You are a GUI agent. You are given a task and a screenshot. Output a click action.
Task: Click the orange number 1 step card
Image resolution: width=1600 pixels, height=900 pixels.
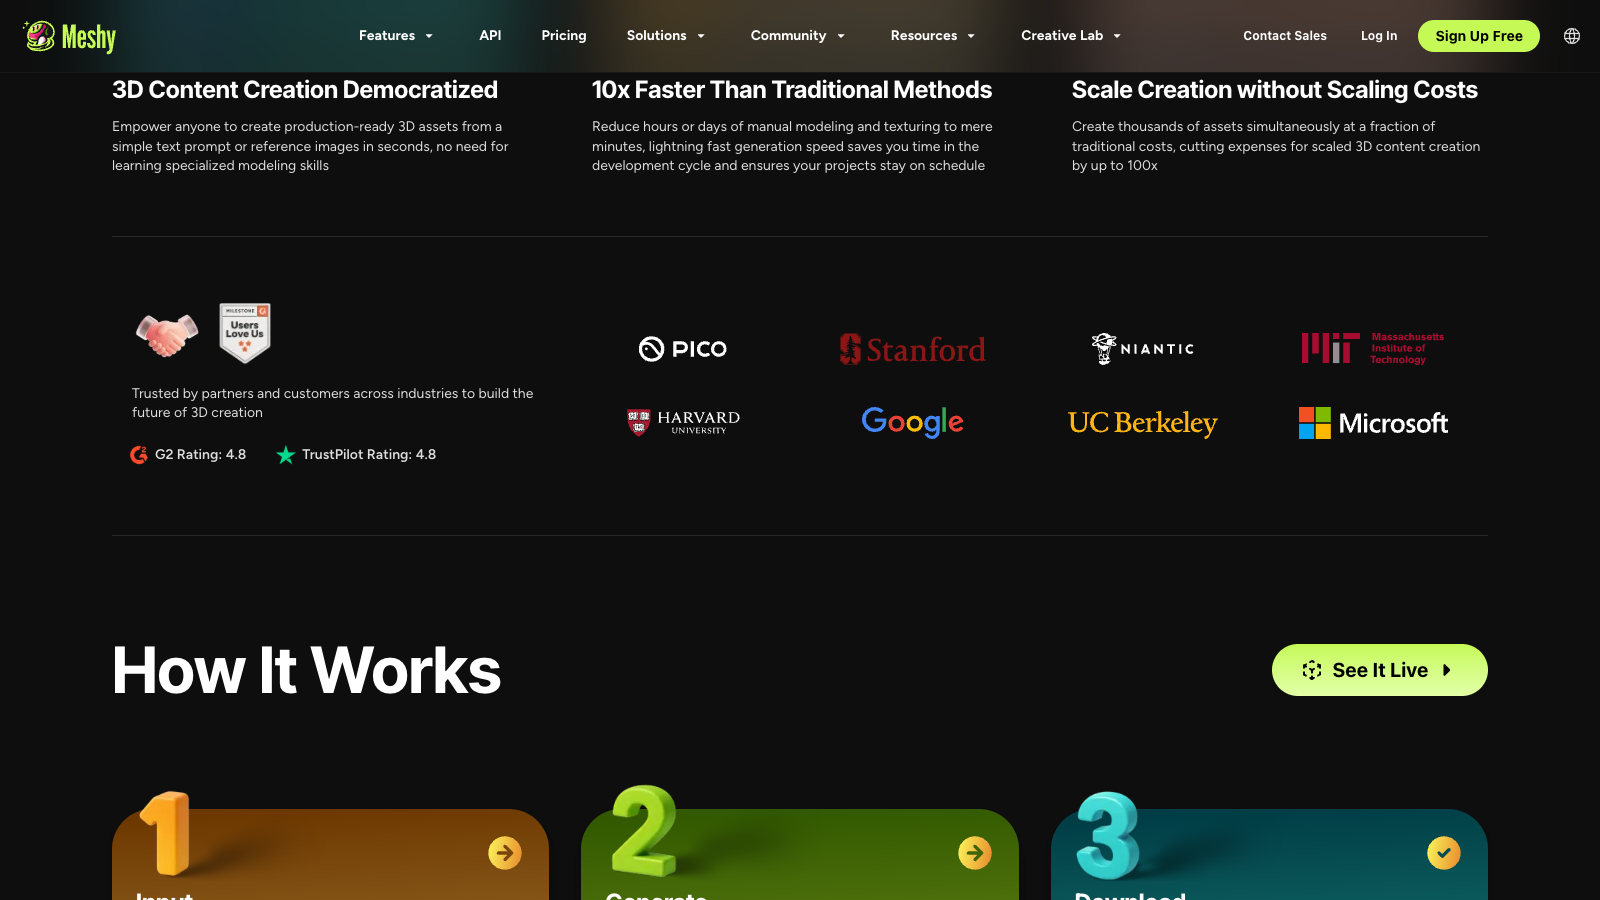pyautogui.click(x=330, y=854)
